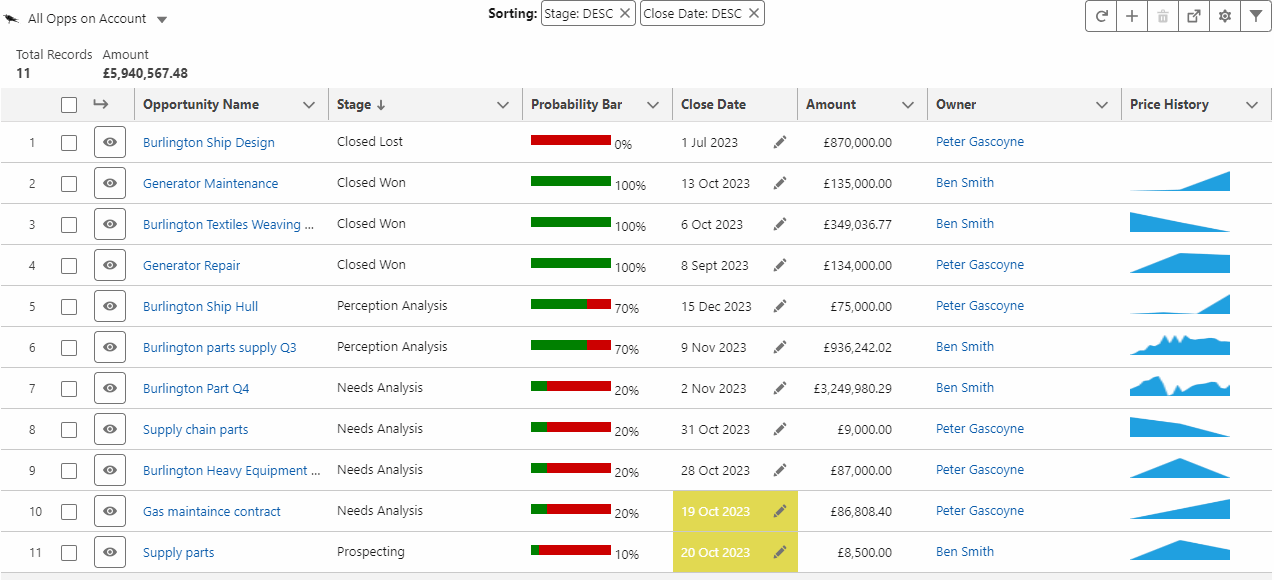Click 70% probability bar of Burlington Ship Hull
The height and width of the screenshot is (580, 1274).
[x=571, y=304]
